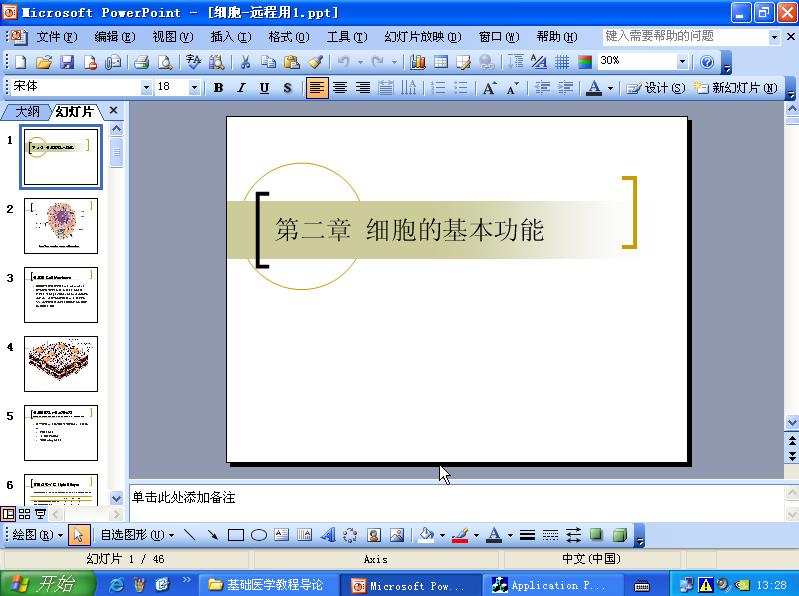Switch to the 大纲 (Outline) tab
This screenshot has width=799, height=596.
pos(26,111)
